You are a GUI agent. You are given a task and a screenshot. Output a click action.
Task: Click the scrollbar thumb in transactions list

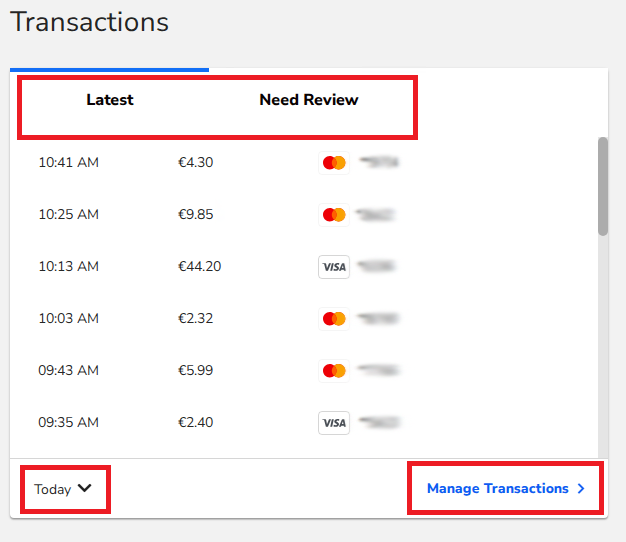603,186
